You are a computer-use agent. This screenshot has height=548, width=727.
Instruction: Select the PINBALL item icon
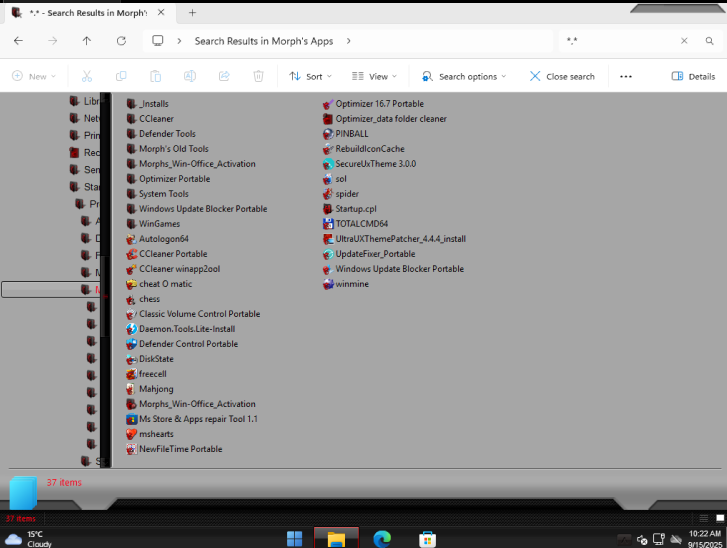pos(328,134)
